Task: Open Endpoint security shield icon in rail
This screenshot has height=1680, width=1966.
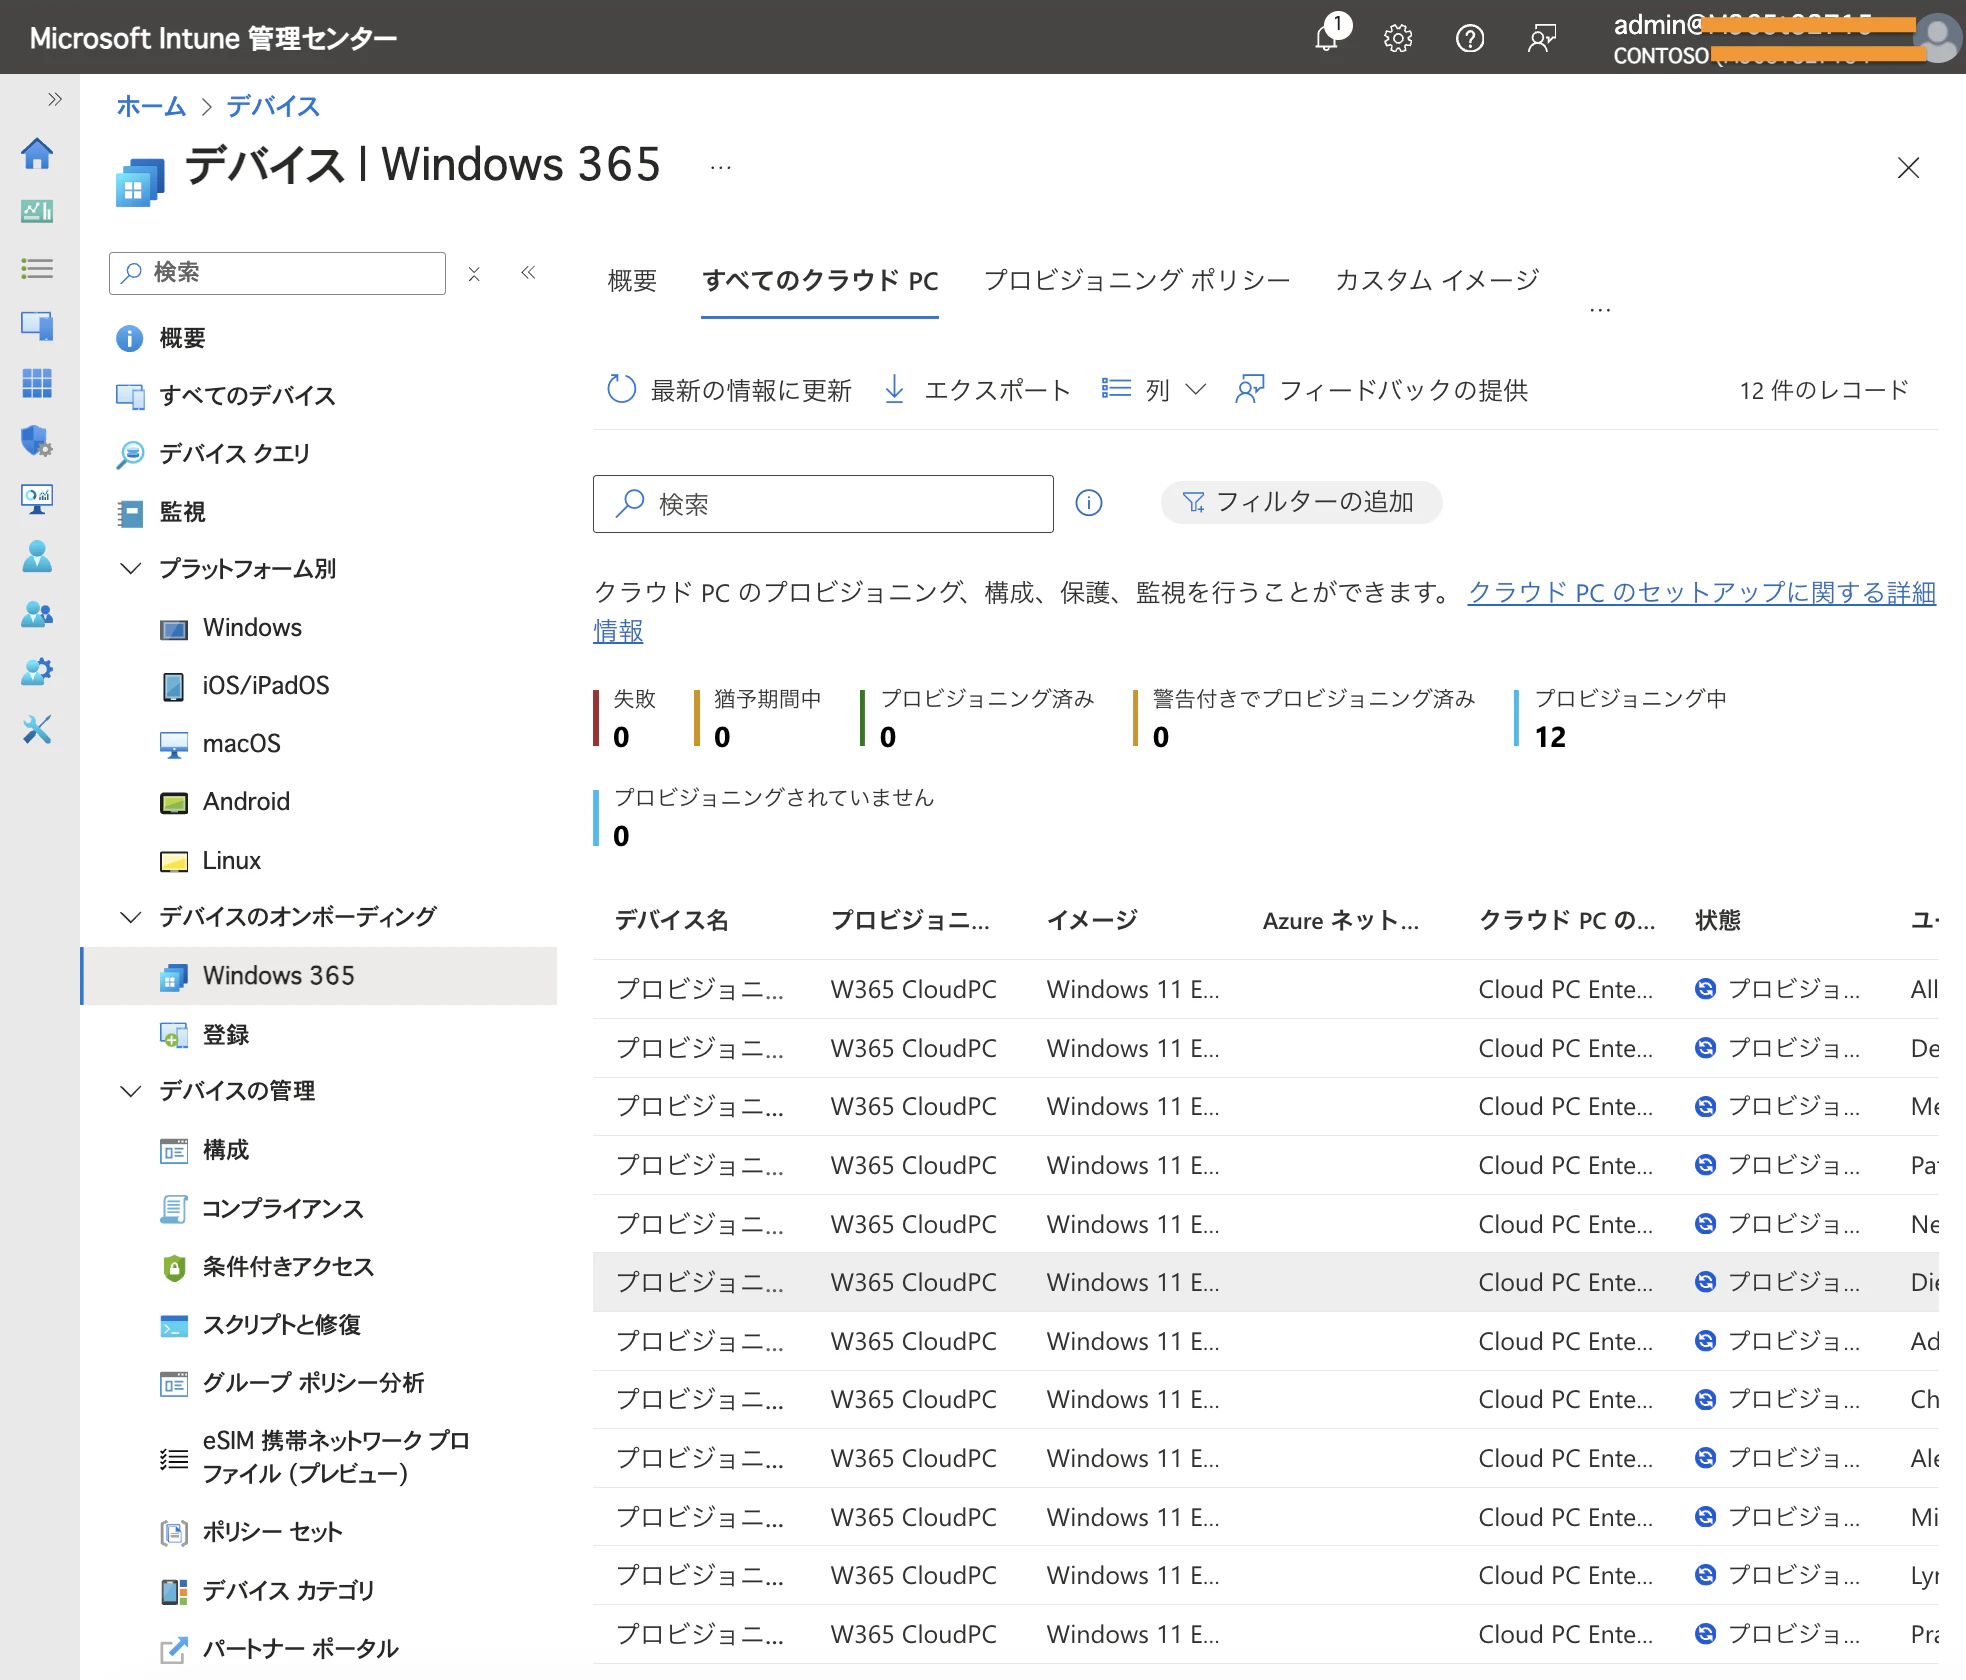Action: [37, 441]
